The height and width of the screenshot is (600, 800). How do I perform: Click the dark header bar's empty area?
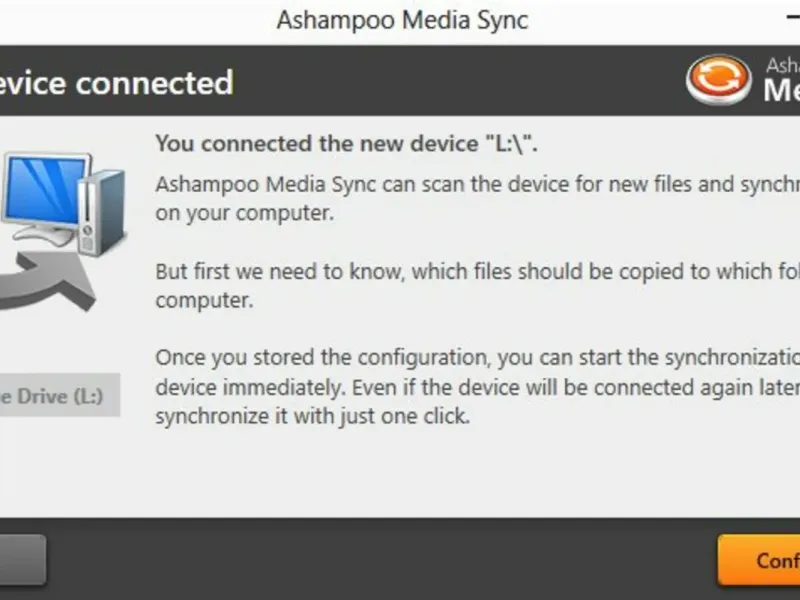tap(450, 82)
